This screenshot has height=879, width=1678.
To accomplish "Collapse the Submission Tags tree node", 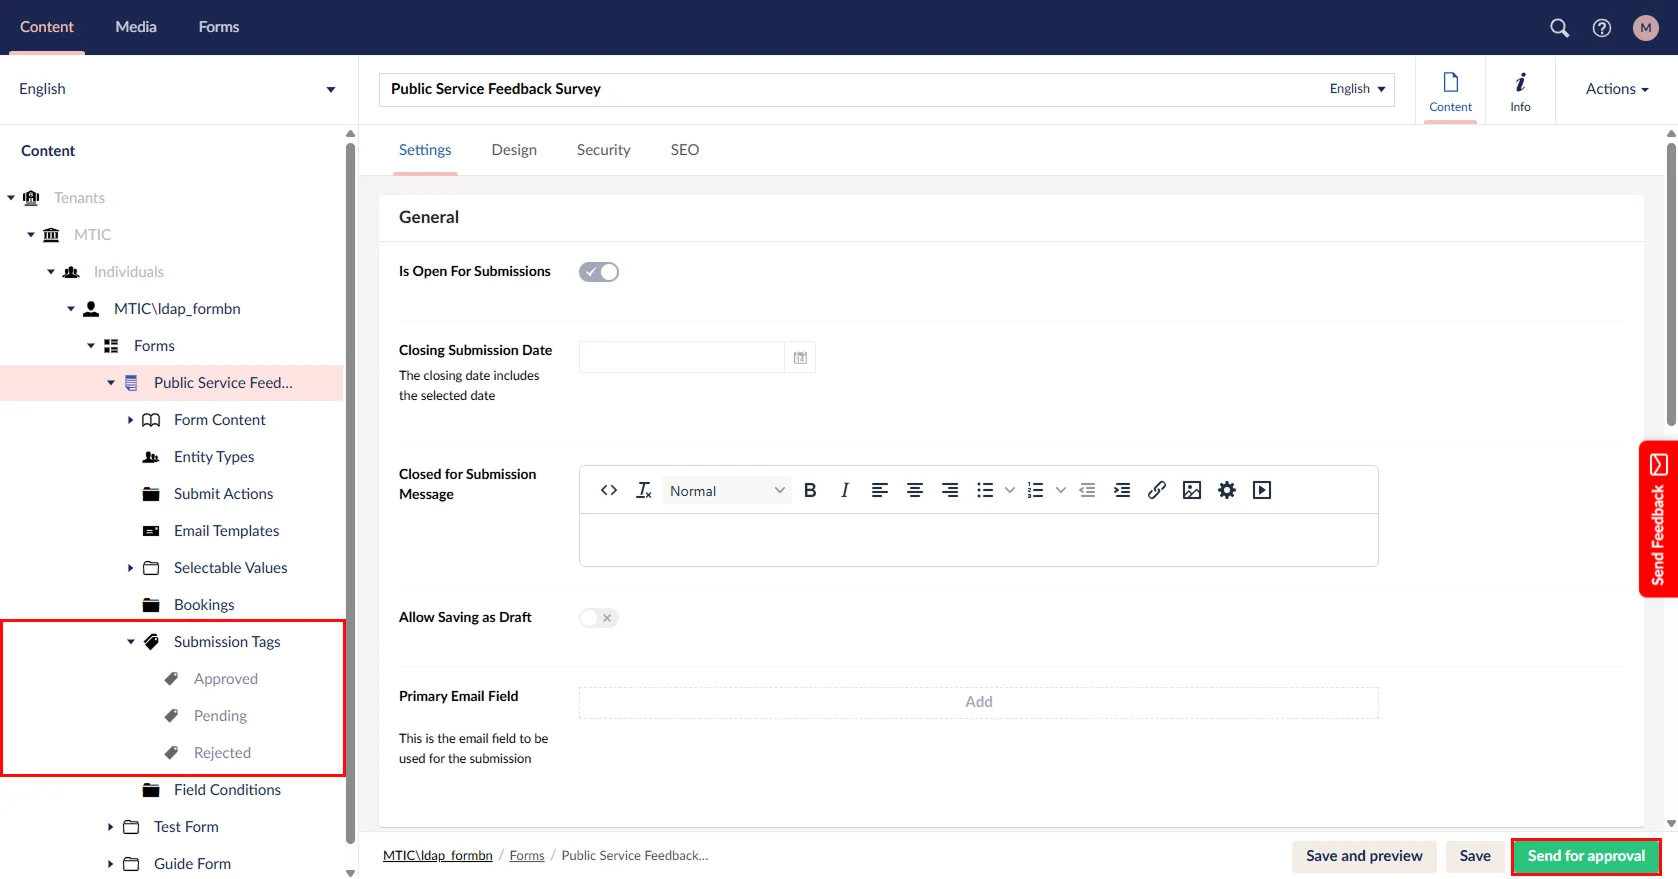I will 131,642.
